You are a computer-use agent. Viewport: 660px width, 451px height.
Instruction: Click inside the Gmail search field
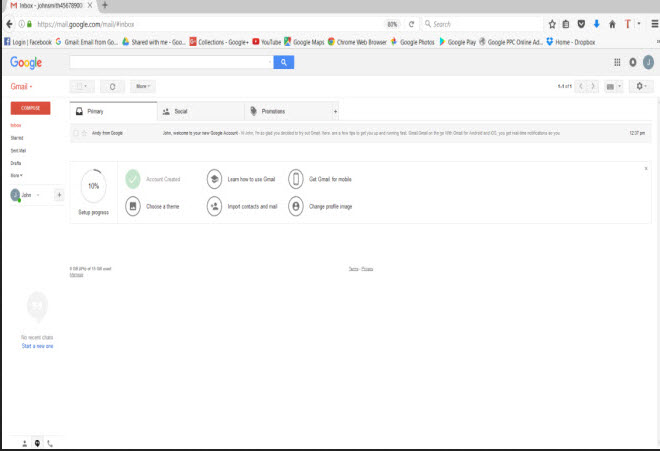170,62
